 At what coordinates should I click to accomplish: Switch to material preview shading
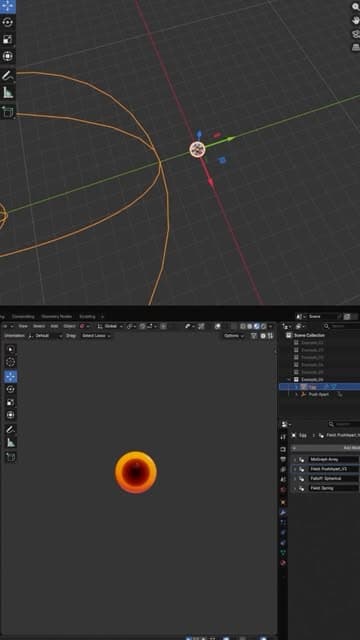[x=257, y=326]
